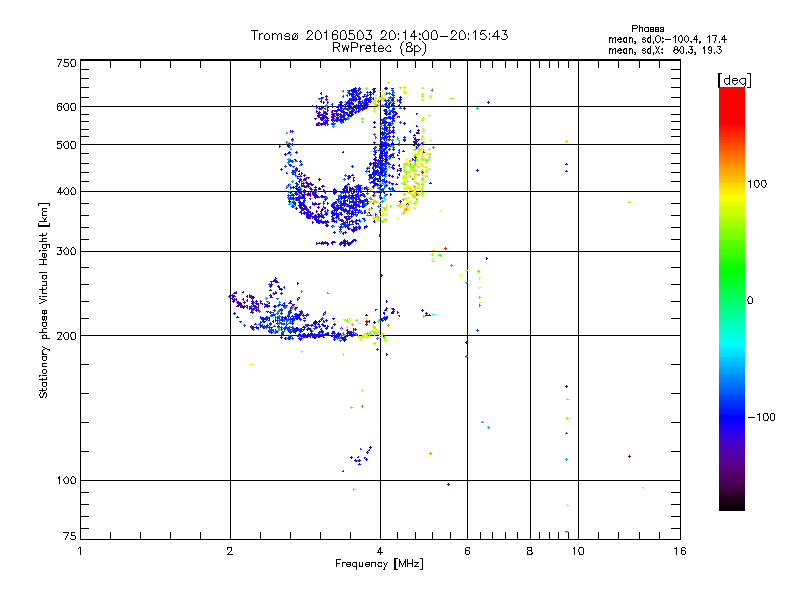Viewport: 800px width, 600px height.
Task: Click the x-axis '6' tick label
Action: (x=467, y=551)
